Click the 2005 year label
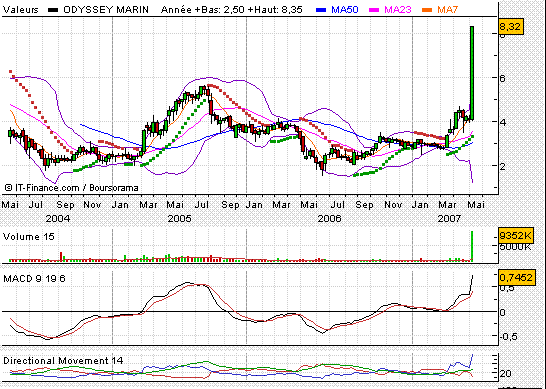Viewport: 546px width, 389px height. coord(179,219)
